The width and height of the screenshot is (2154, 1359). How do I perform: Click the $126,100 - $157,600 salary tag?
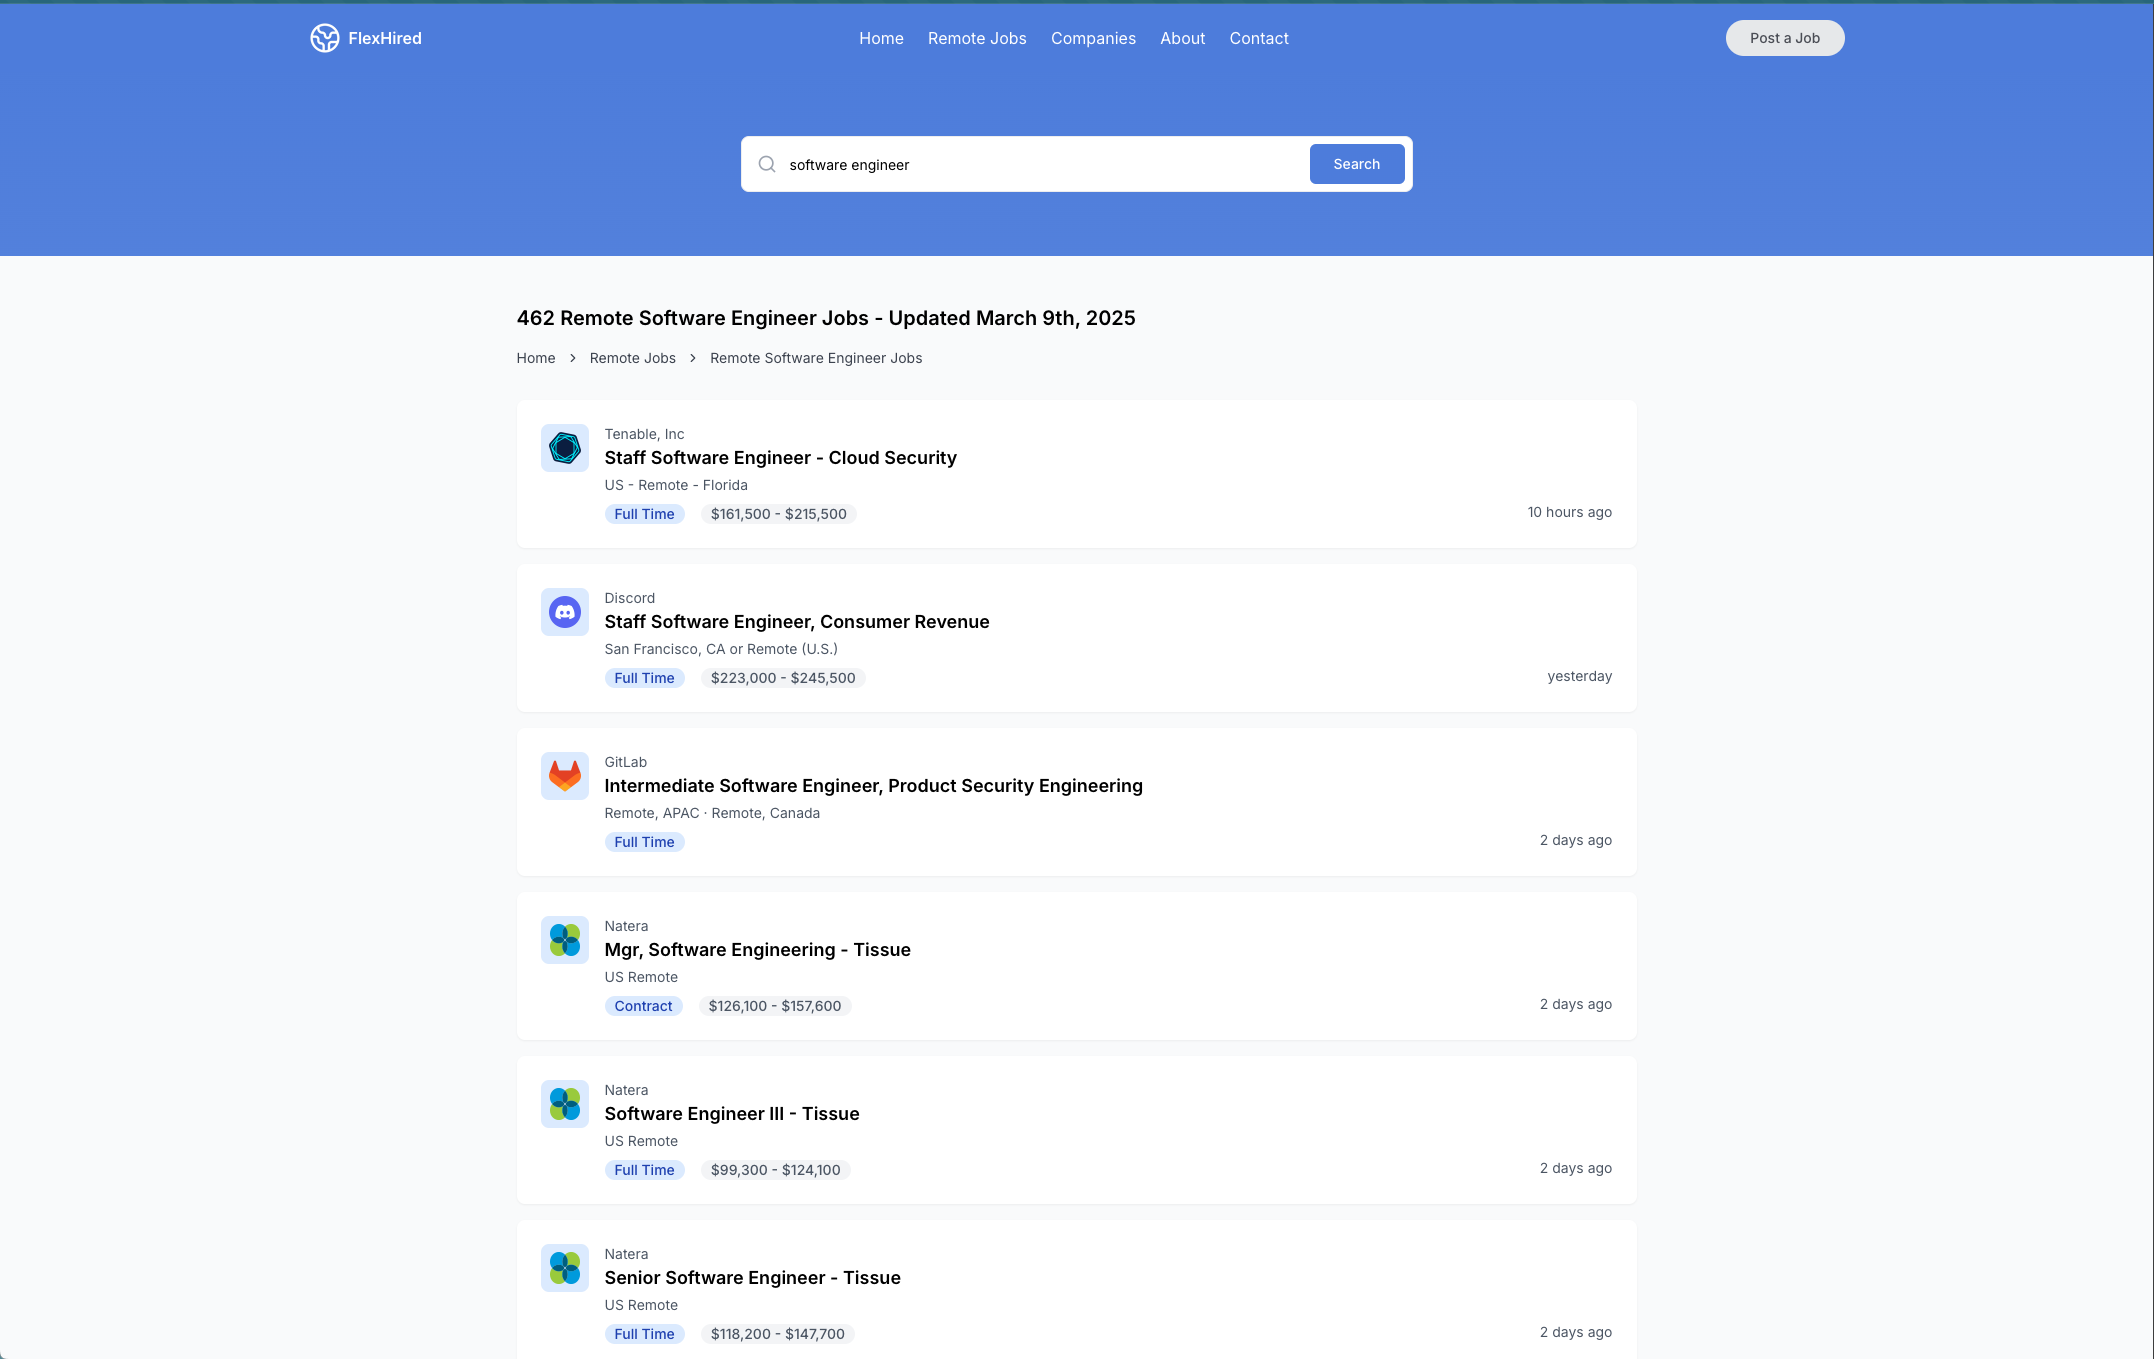tap(775, 1006)
